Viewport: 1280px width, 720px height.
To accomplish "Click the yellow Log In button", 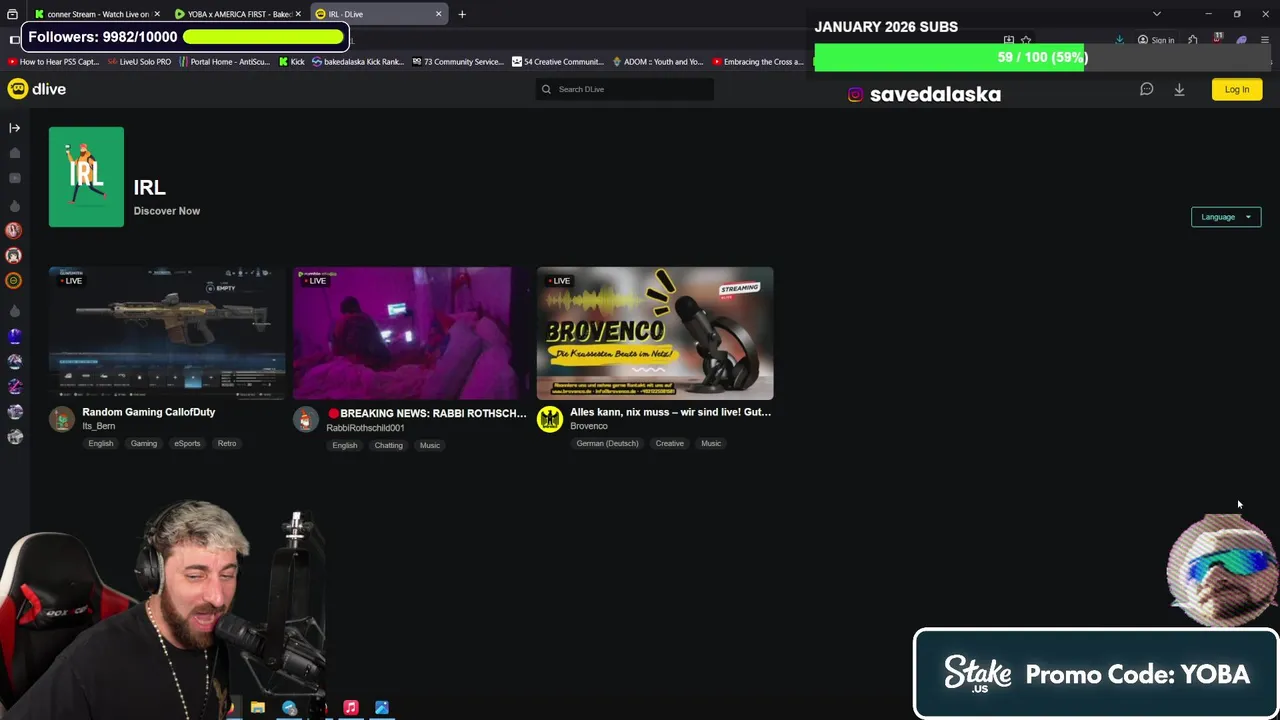I will 1237,89.
